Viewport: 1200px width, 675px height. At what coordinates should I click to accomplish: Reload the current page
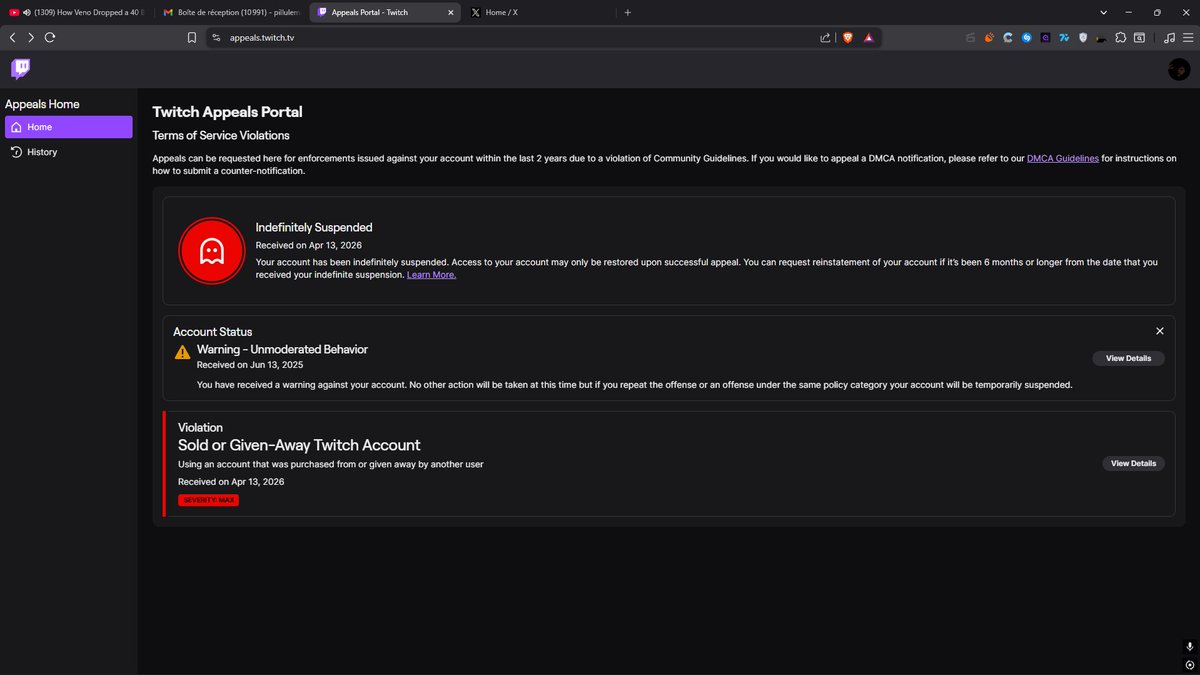click(x=50, y=37)
